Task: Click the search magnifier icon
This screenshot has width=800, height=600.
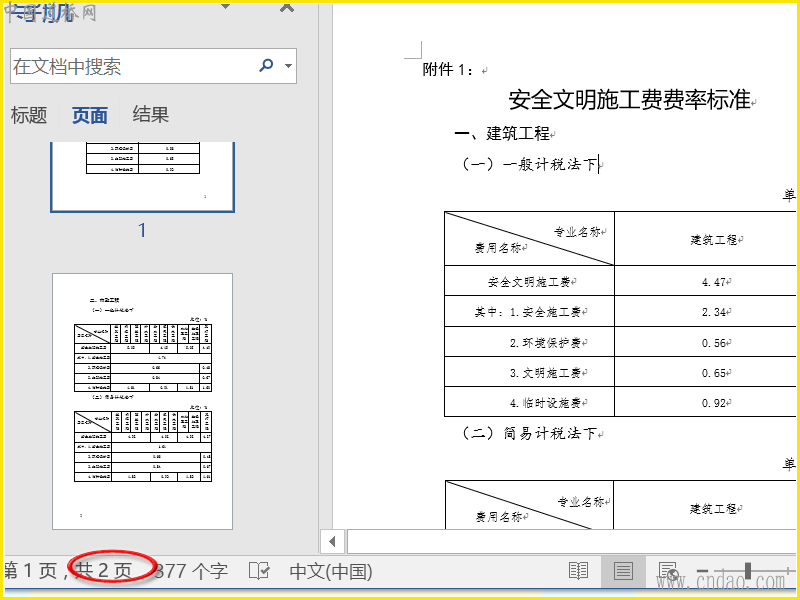Action: tap(266, 65)
